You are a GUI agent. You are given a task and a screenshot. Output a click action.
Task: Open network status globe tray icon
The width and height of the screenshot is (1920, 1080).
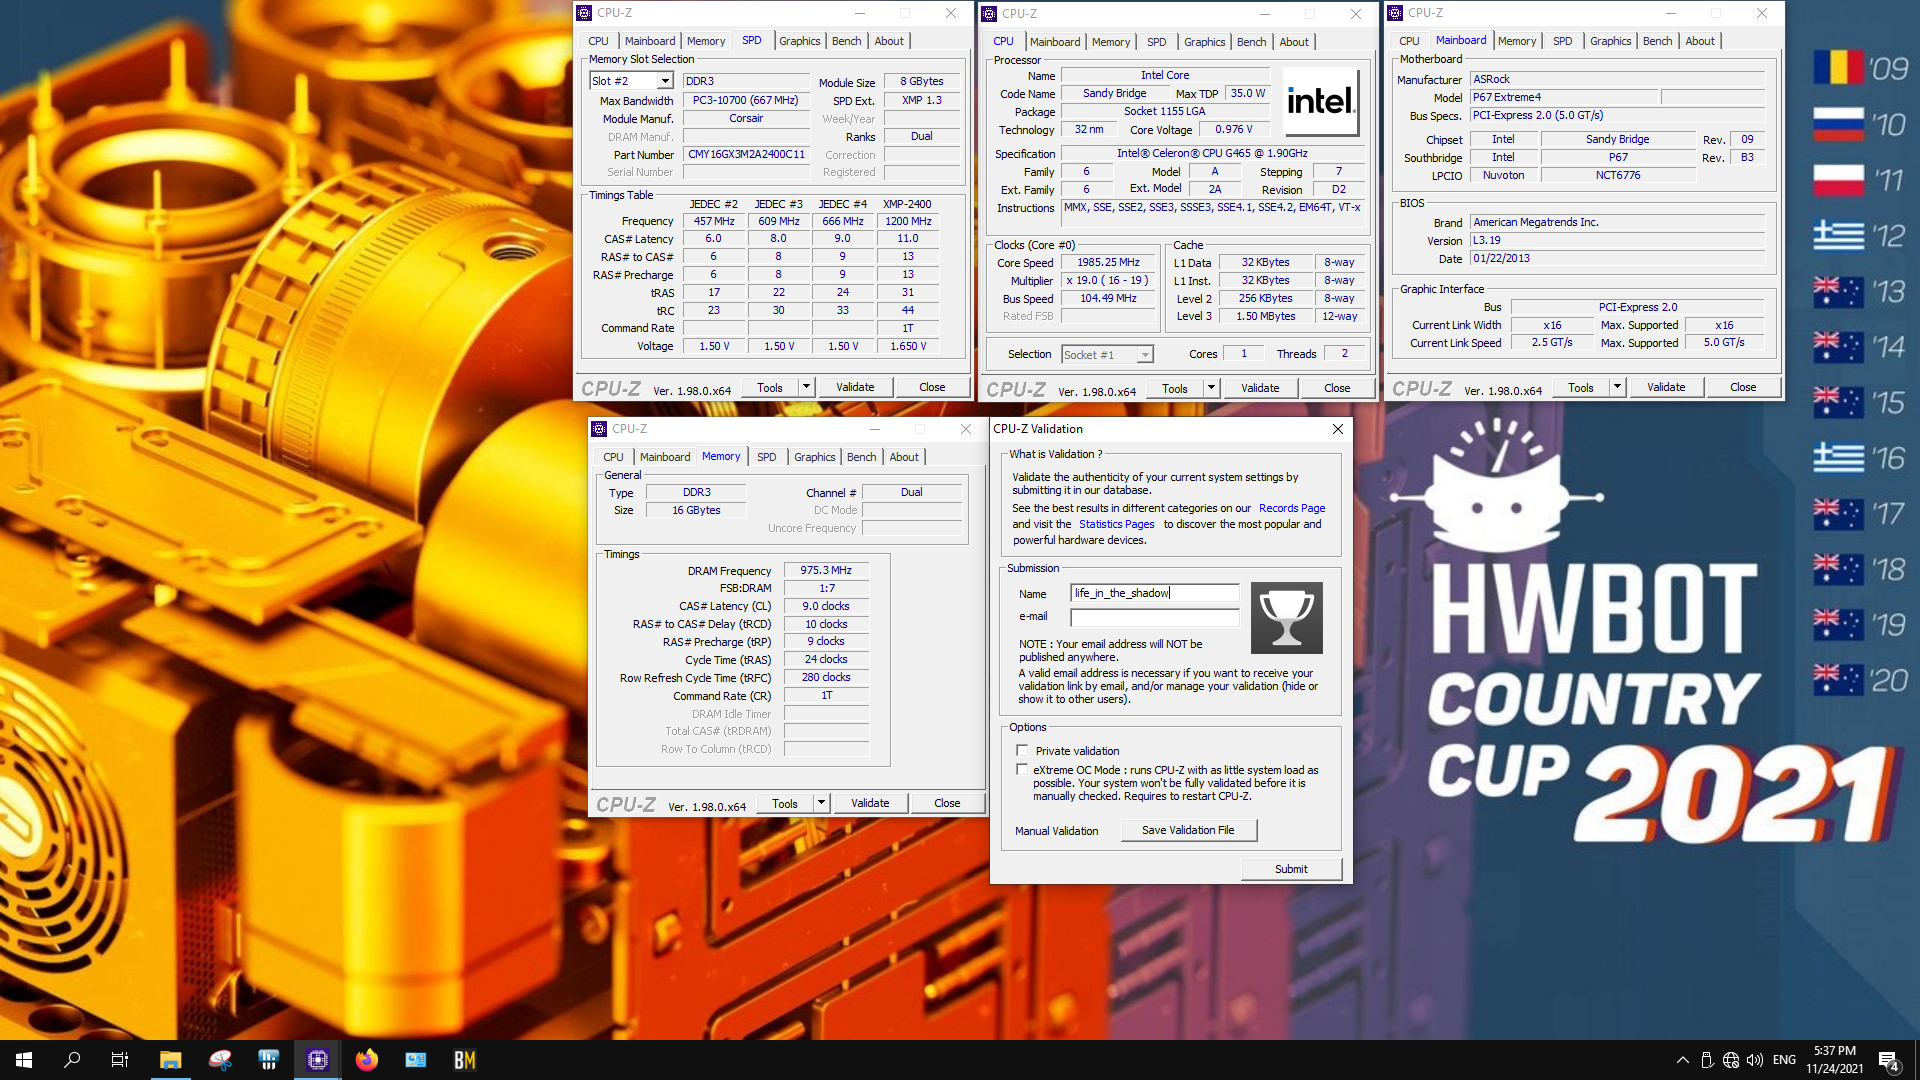click(1731, 1060)
